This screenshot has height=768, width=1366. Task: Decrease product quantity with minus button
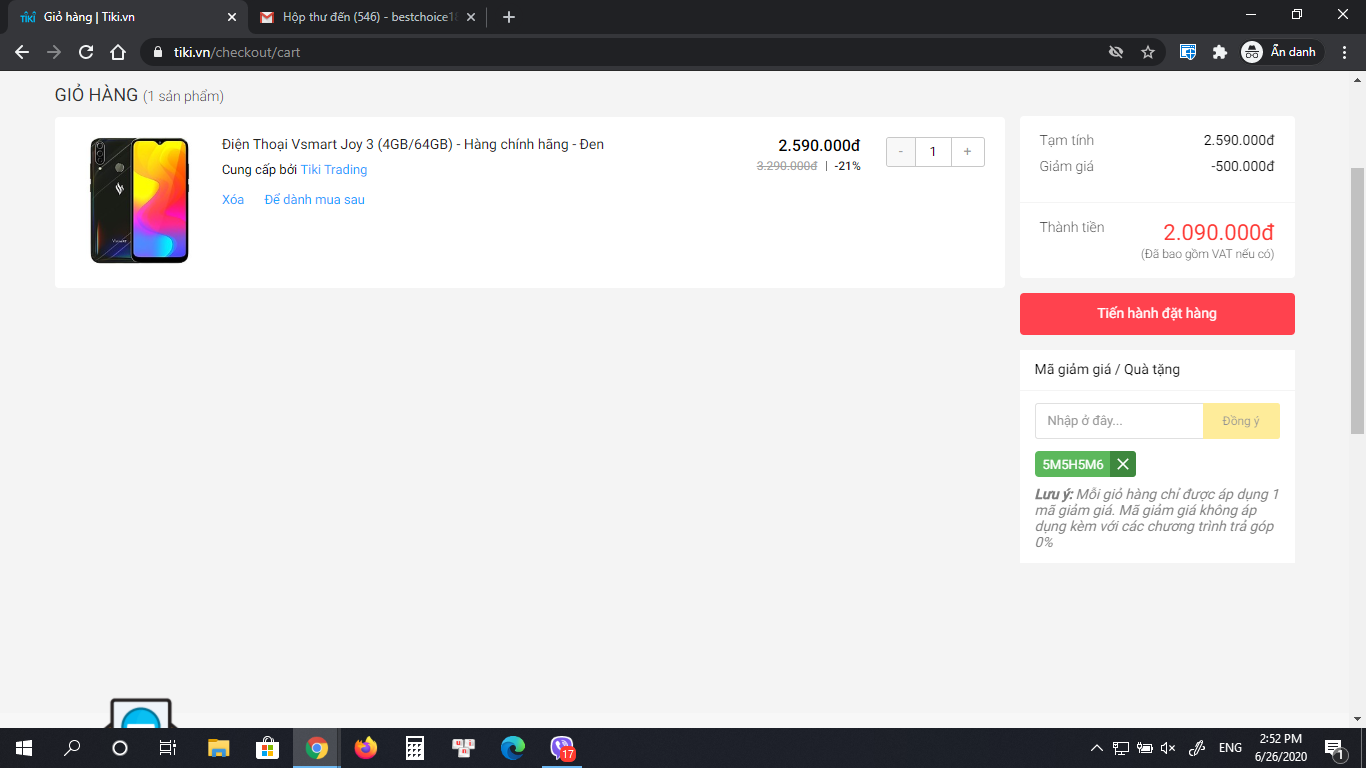coord(901,152)
